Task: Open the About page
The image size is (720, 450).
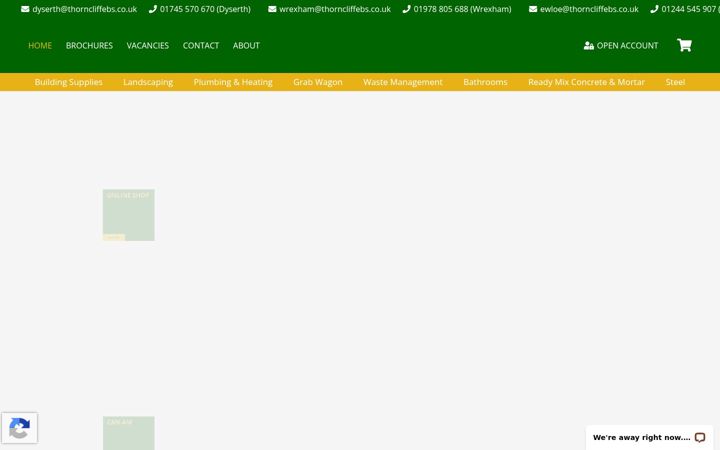Action: pos(246,45)
